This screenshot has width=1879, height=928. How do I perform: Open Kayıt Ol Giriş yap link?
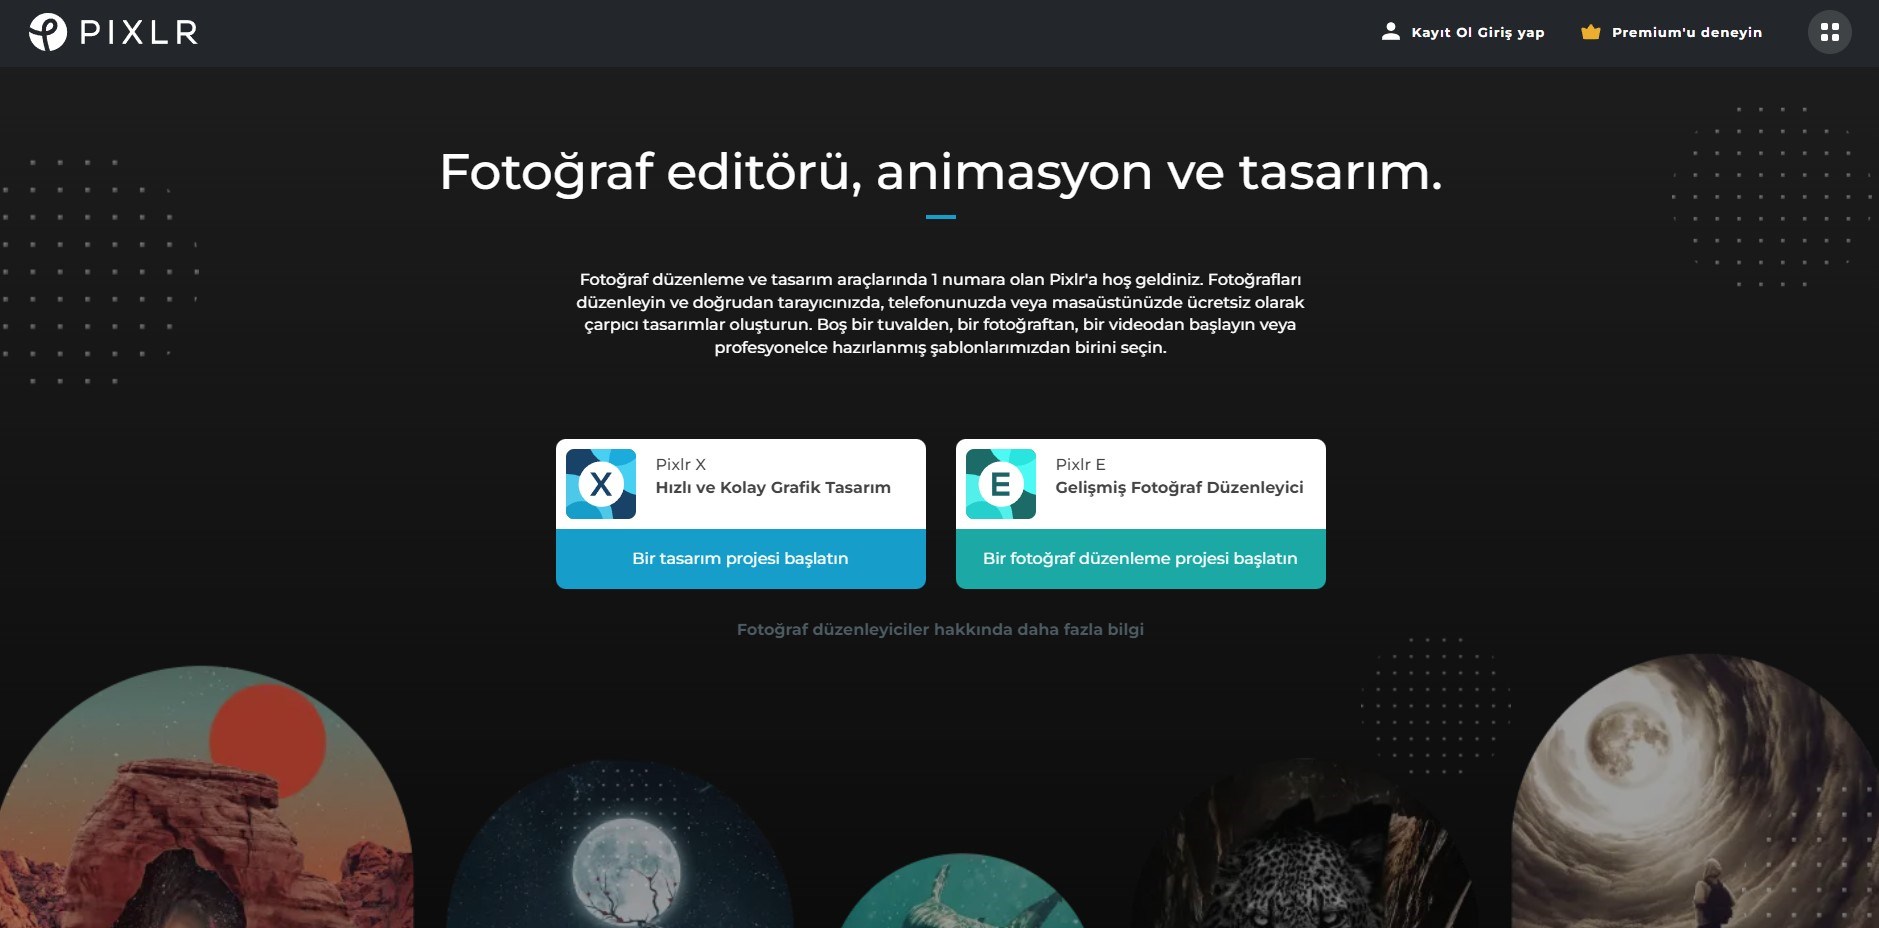tap(1477, 32)
